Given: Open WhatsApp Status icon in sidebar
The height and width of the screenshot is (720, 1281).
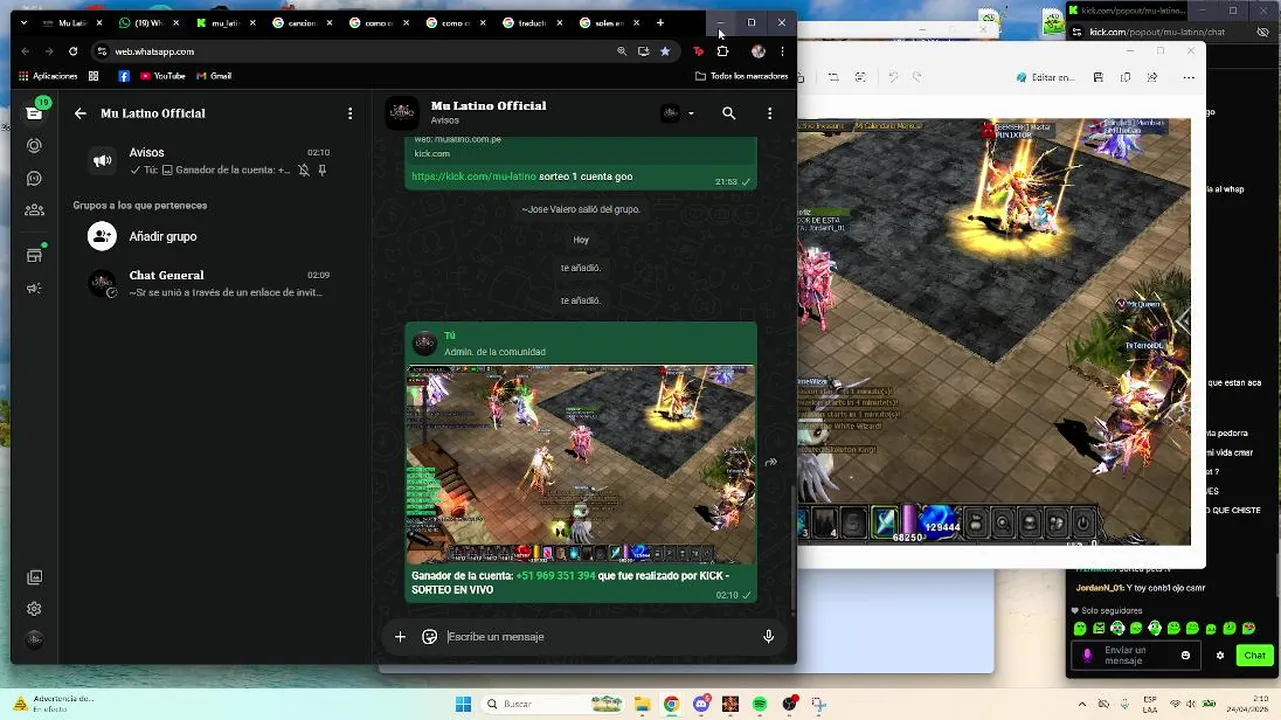Looking at the screenshot, I should point(34,145).
